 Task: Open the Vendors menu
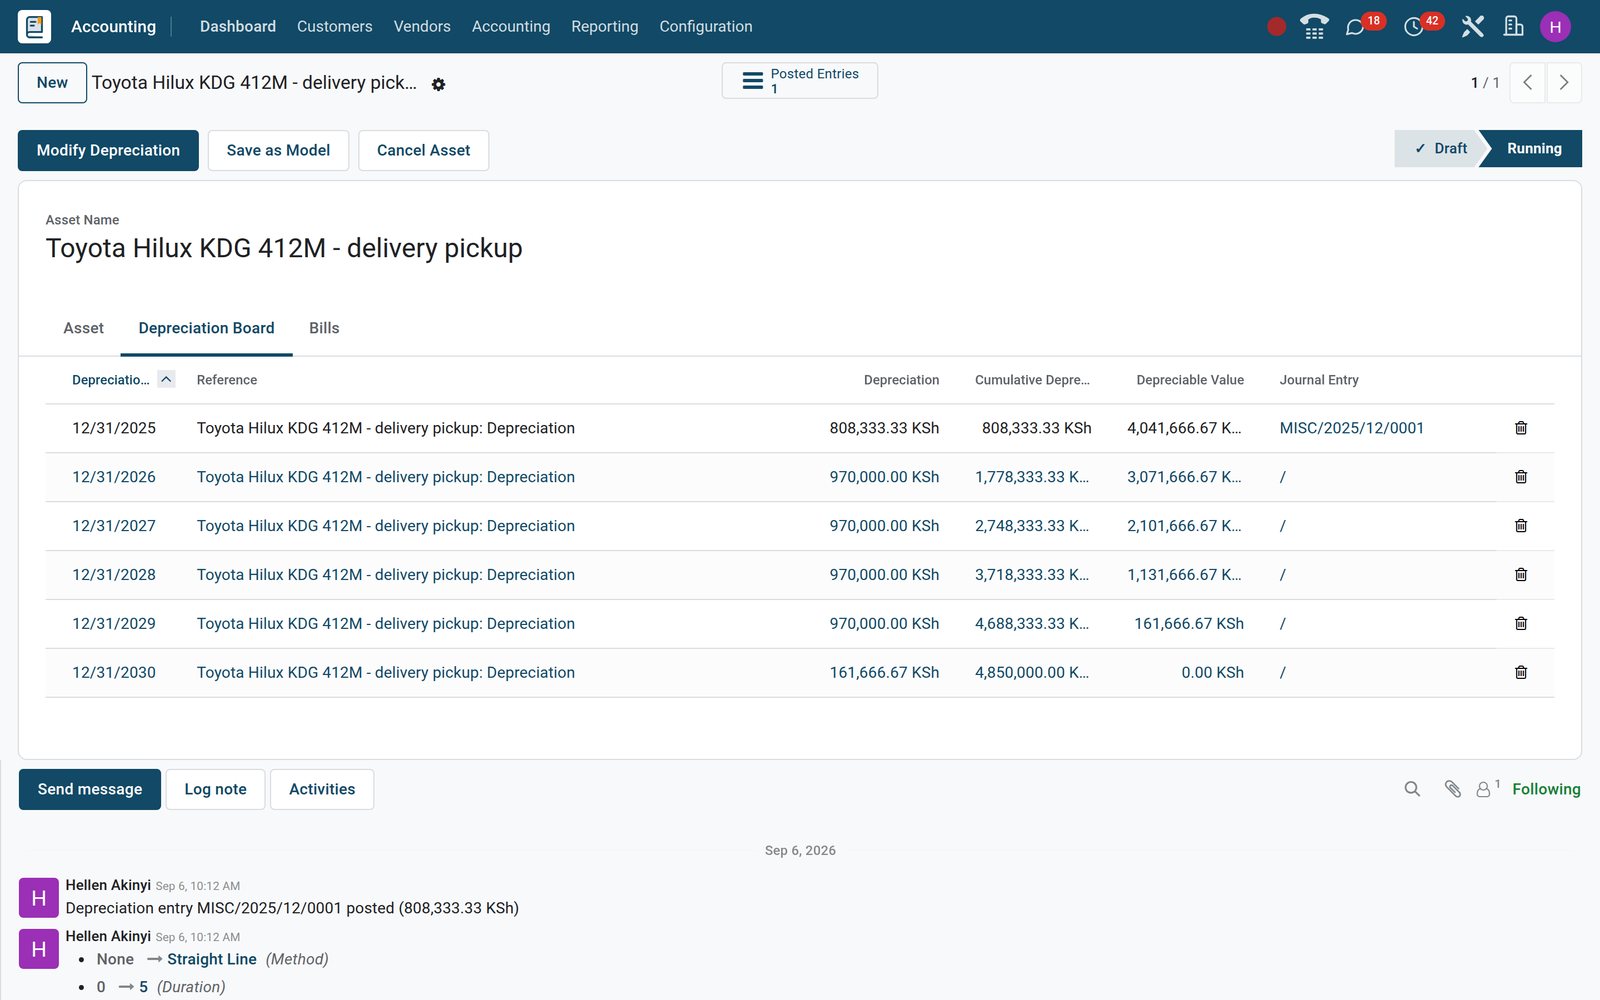422,26
